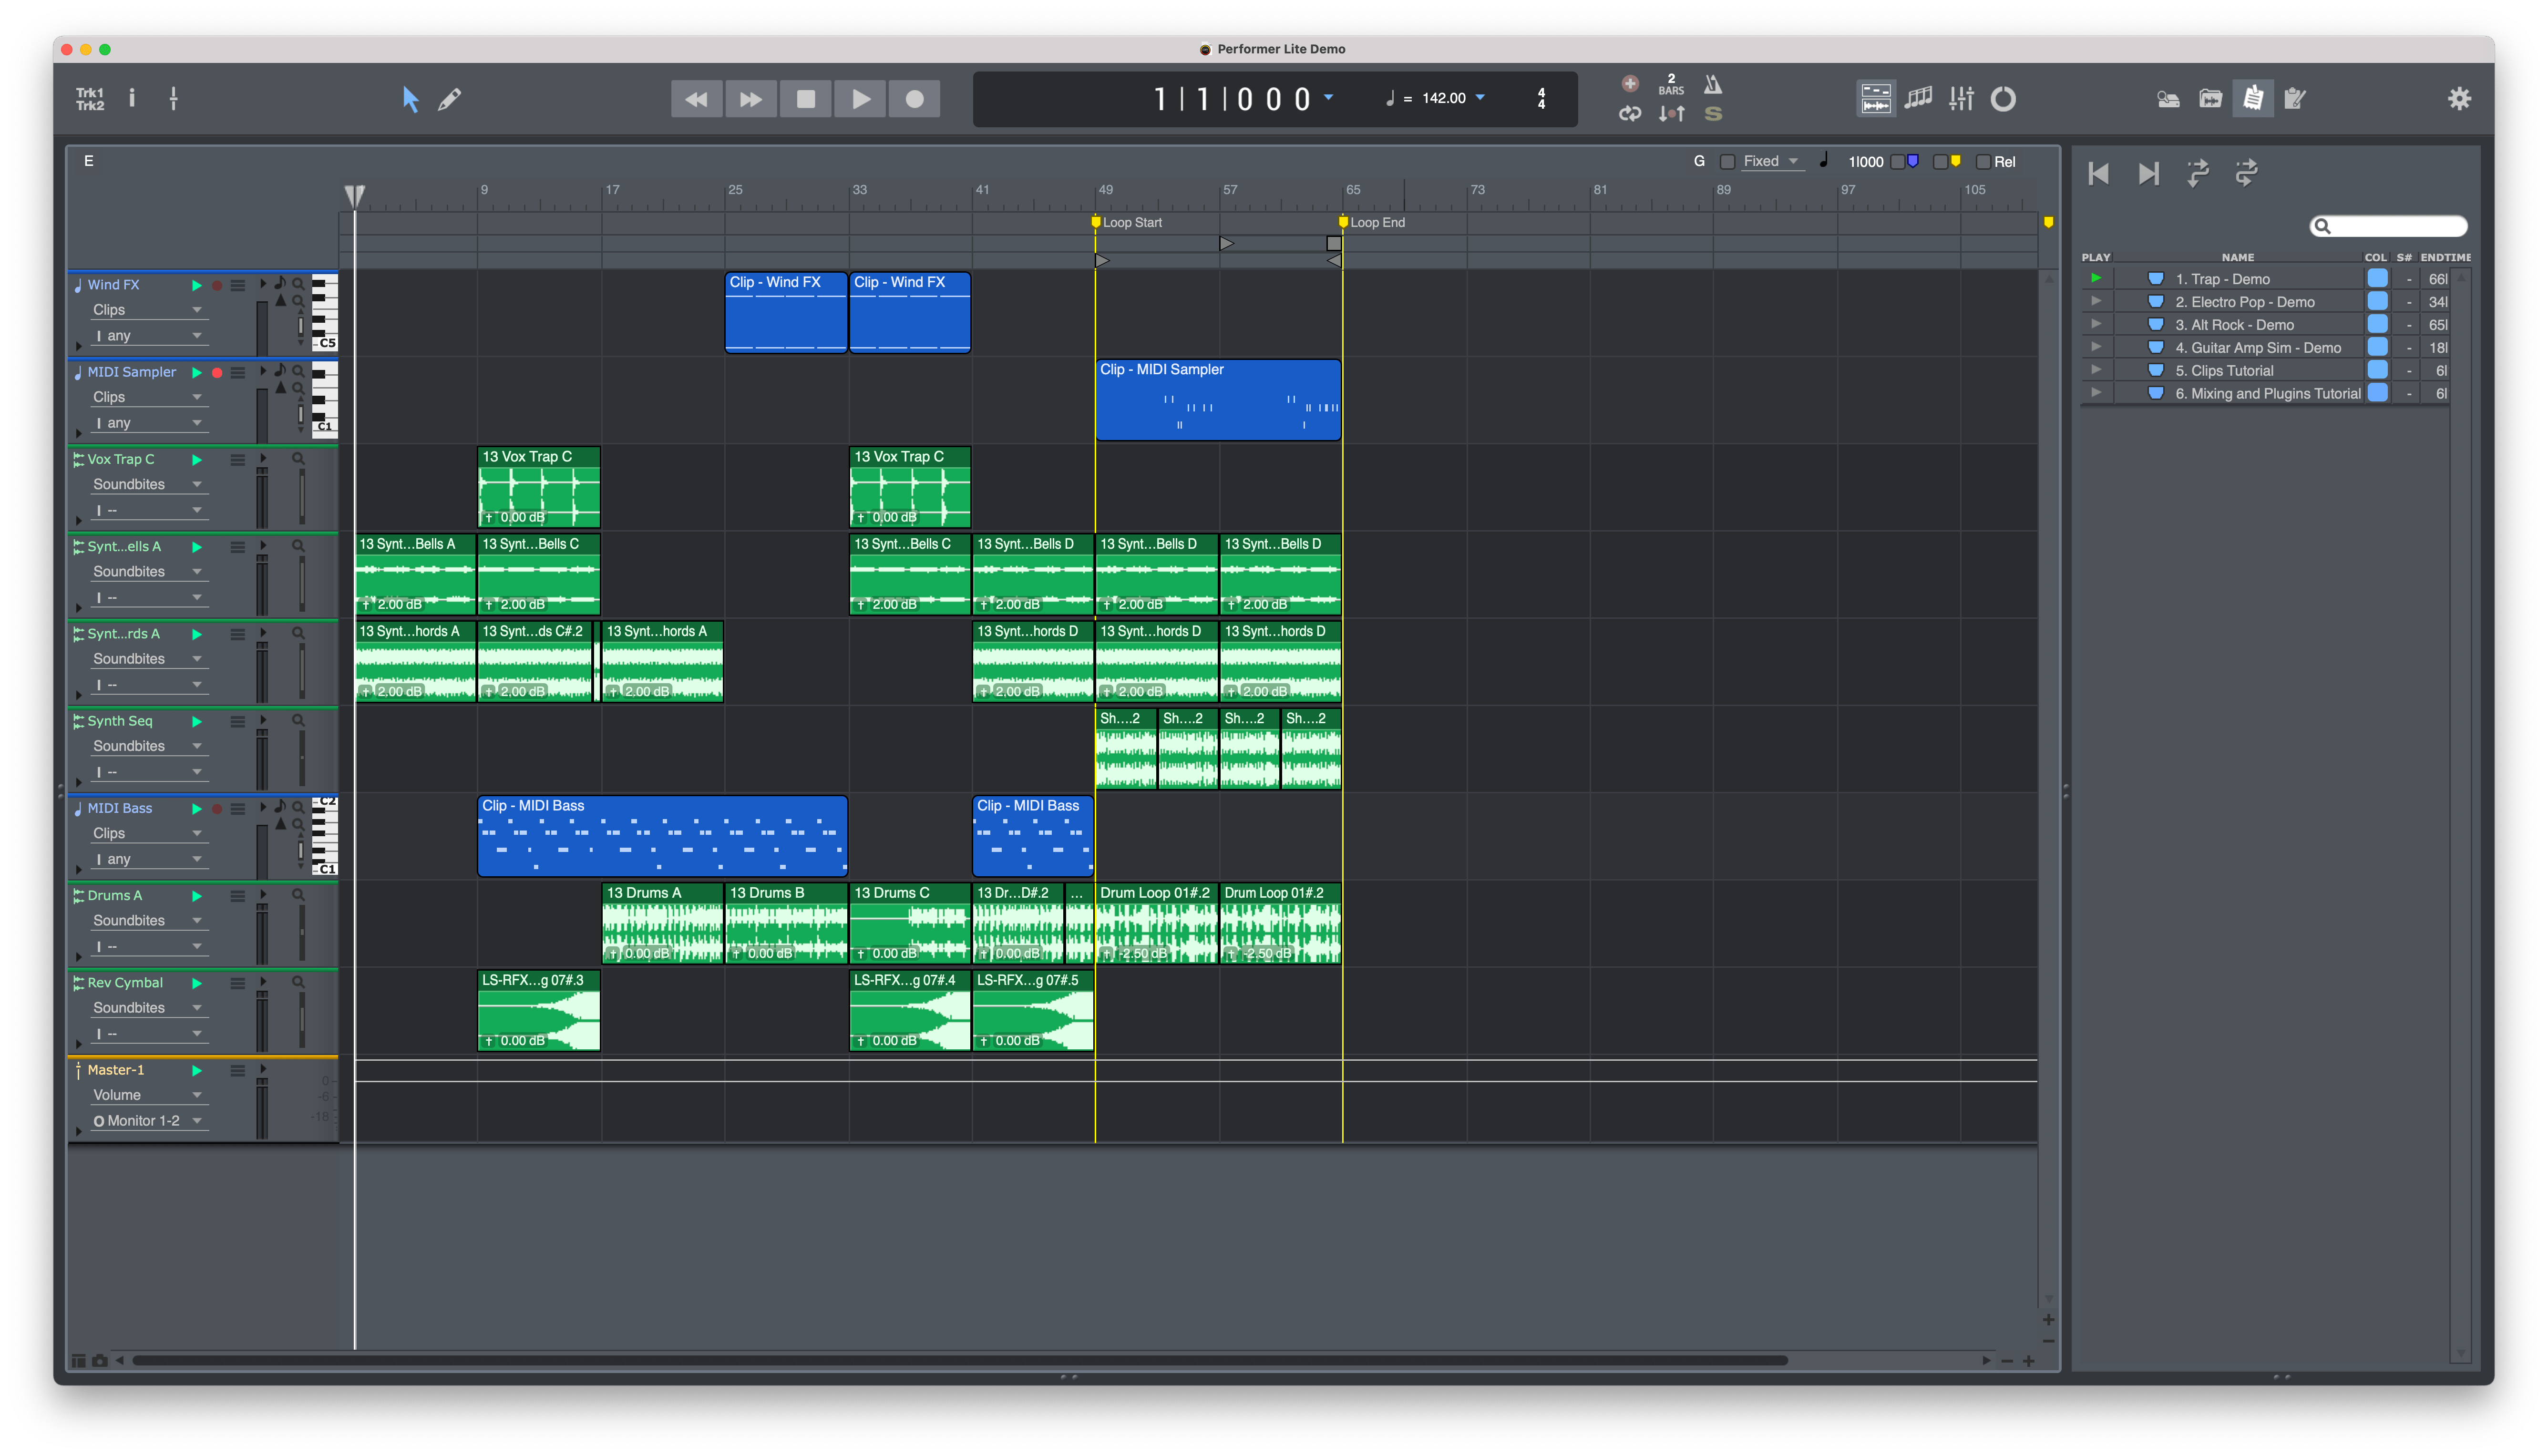Tick the Rel checkbox
The height and width of the screenshot is (1456, 2548).
tap(1984, 162)
